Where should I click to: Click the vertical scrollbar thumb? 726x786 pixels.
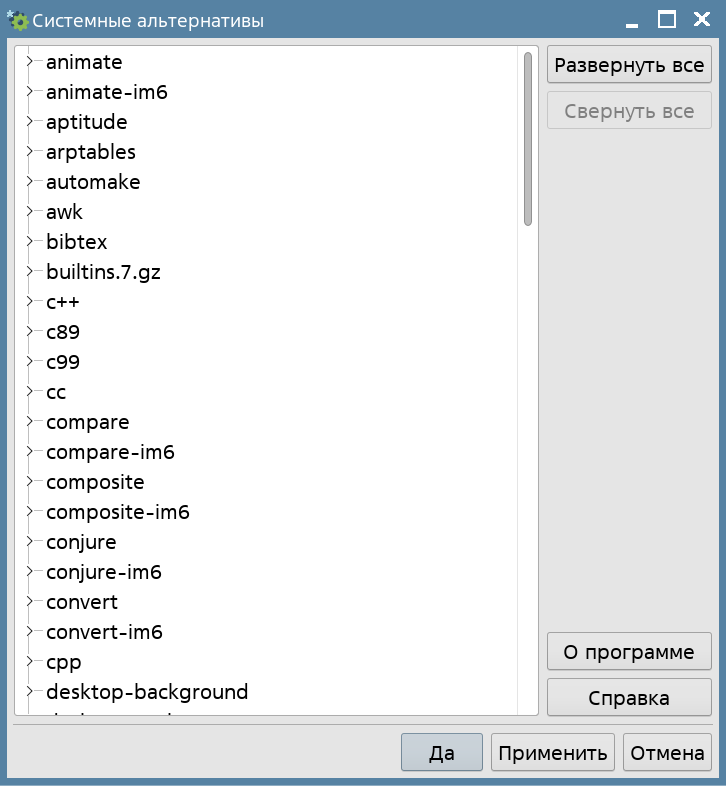coord(527,139)
